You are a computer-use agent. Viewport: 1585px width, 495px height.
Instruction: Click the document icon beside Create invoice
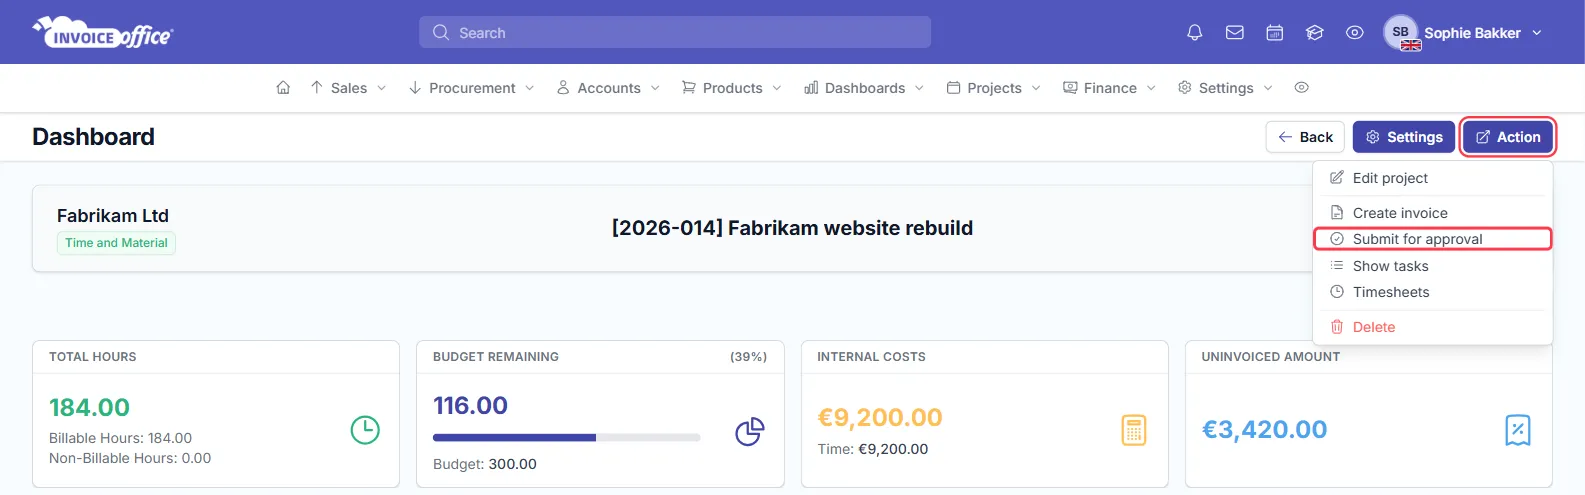click(1337, 213)
